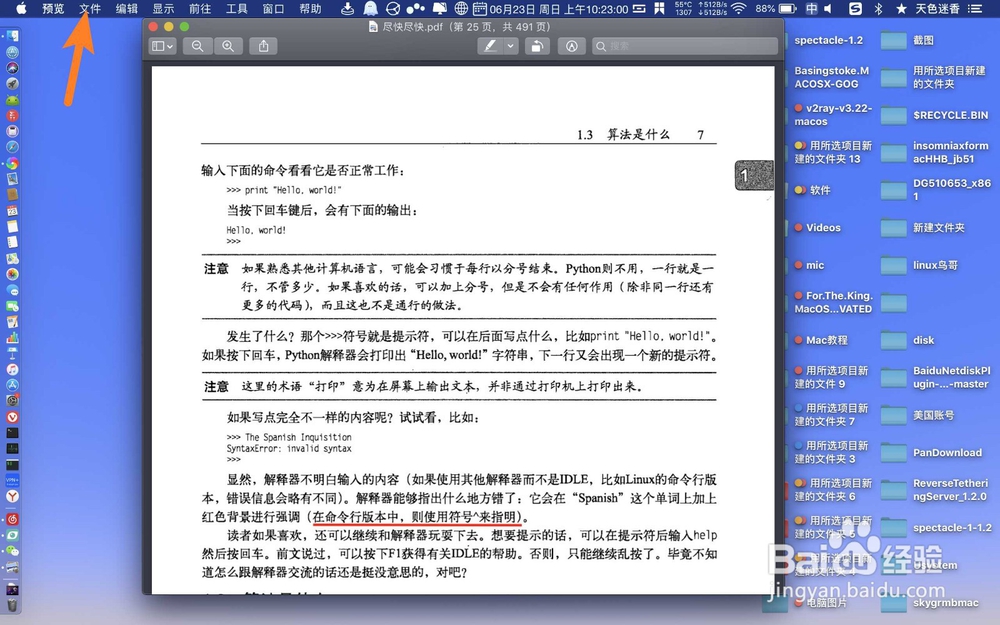Open the 预览 application menu
Viewport: 1000px width, 625px height.
point(53,8)
